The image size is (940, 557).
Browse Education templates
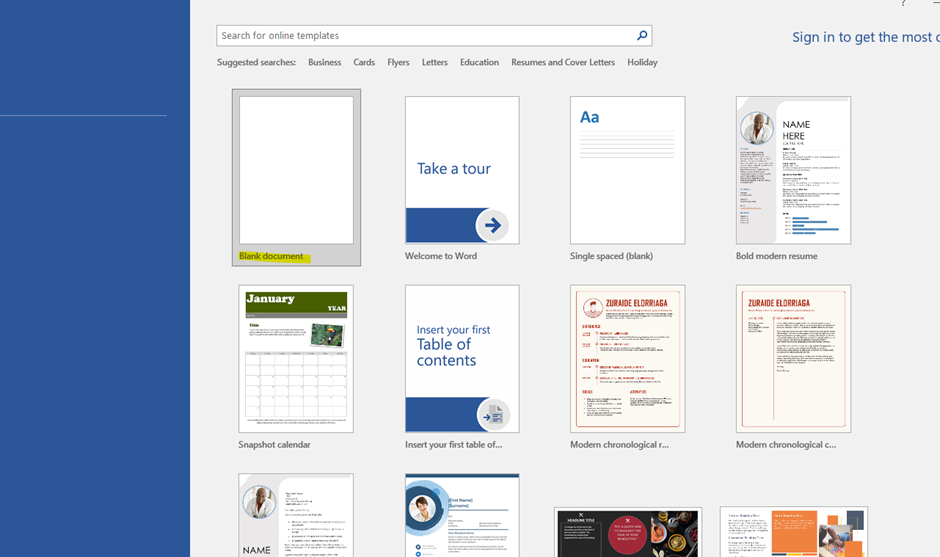tap(479, 62)
